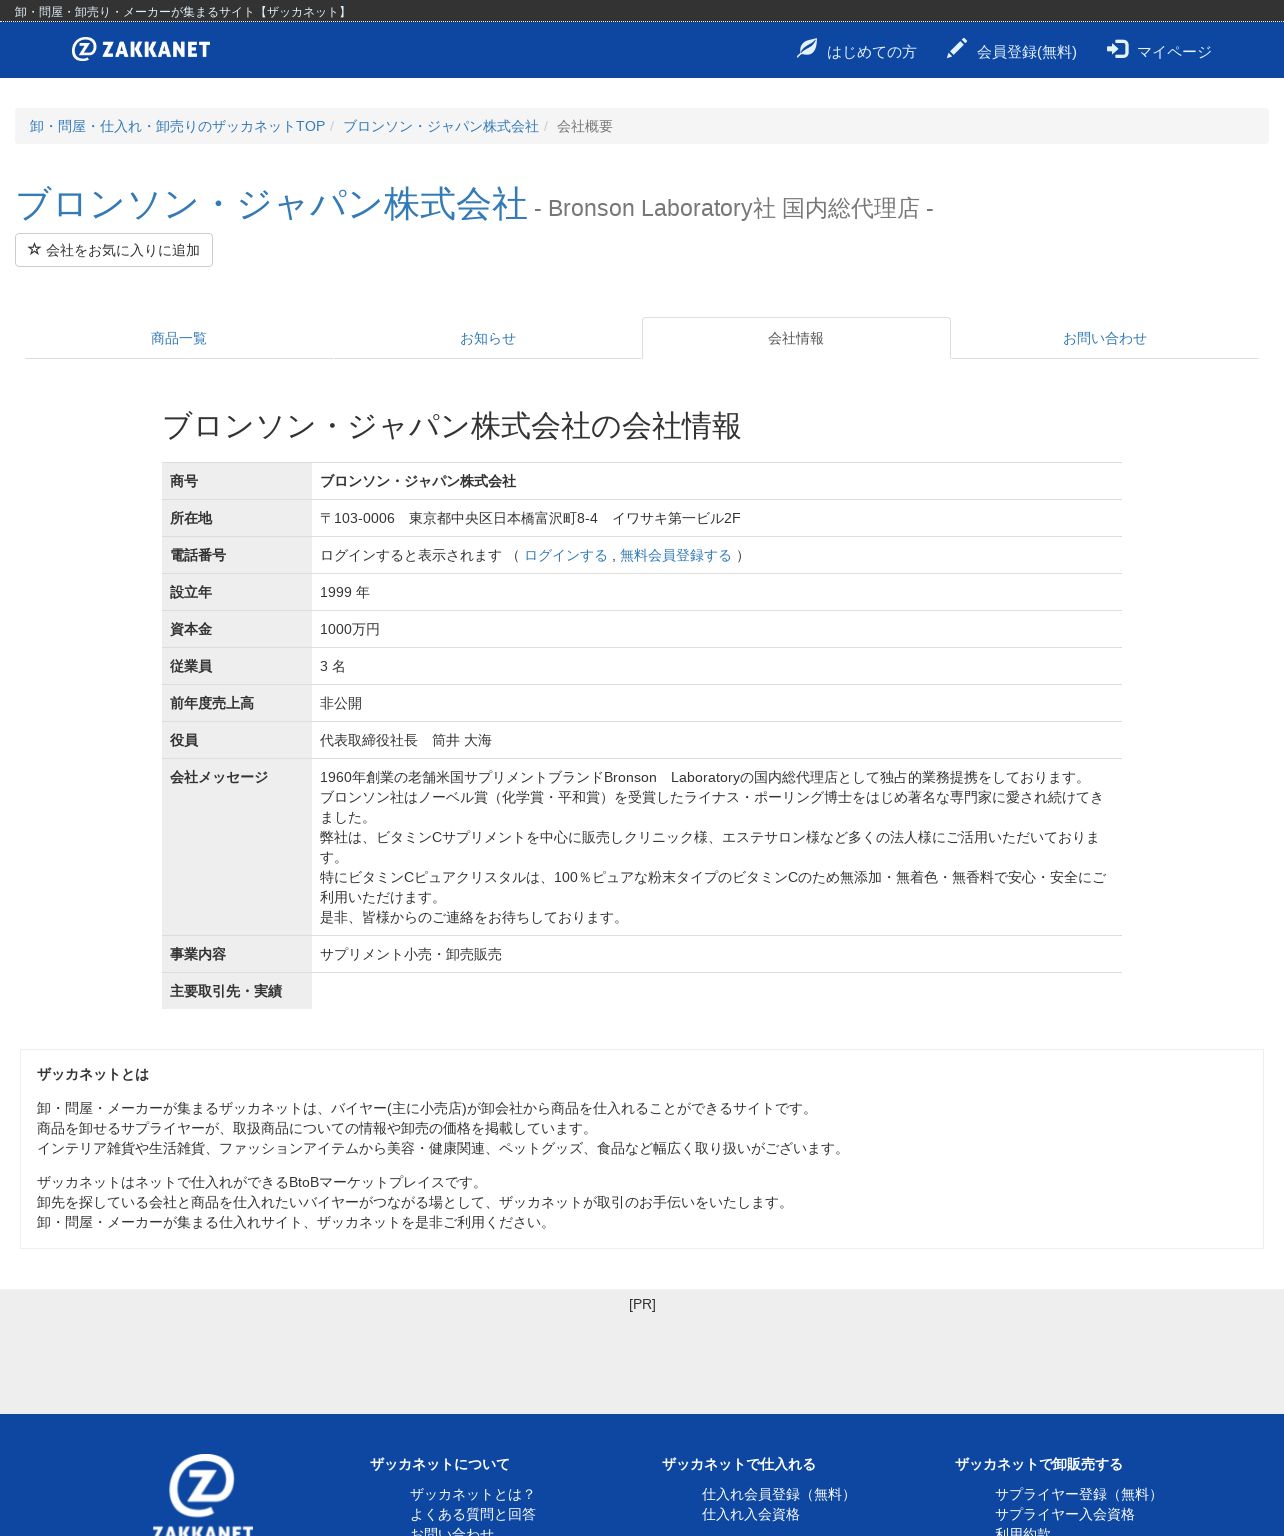This screenshot has width=1284, height=1536.
Task: Click the ザッカネットとは heading
Action: point(93,1074)
